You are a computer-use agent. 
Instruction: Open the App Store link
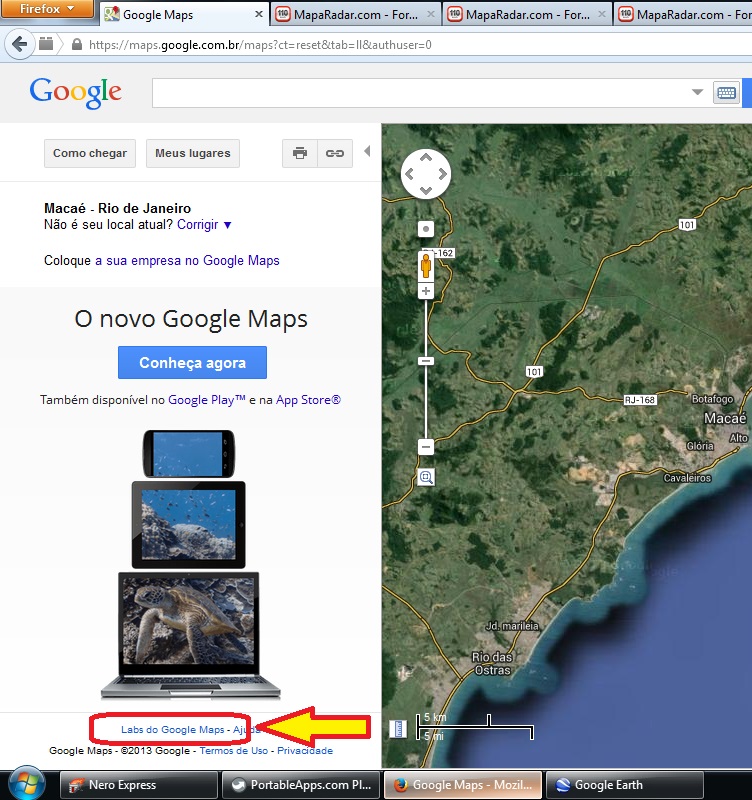tap(308, 400)
